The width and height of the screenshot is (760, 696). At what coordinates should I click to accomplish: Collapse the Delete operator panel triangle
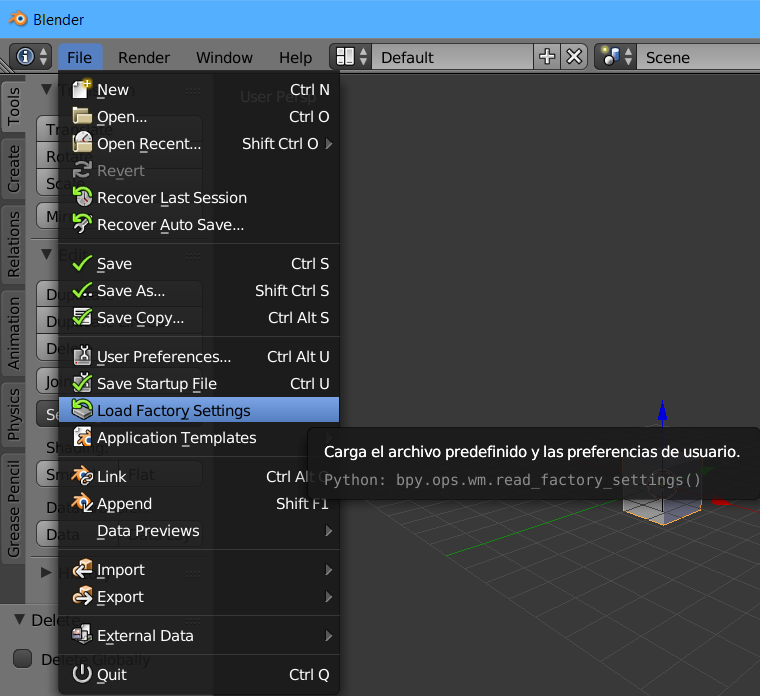click(19, 619)
